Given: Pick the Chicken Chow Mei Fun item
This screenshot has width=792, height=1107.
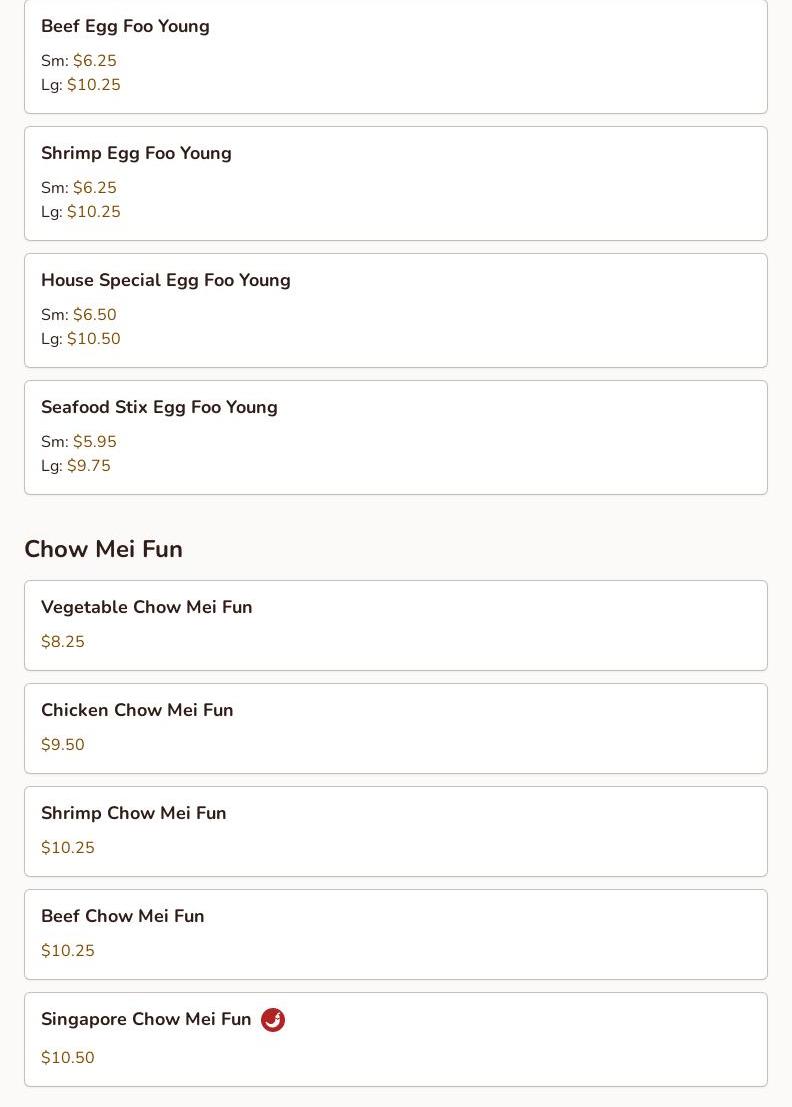Looking at the screenshot, I should click(137, 711).
